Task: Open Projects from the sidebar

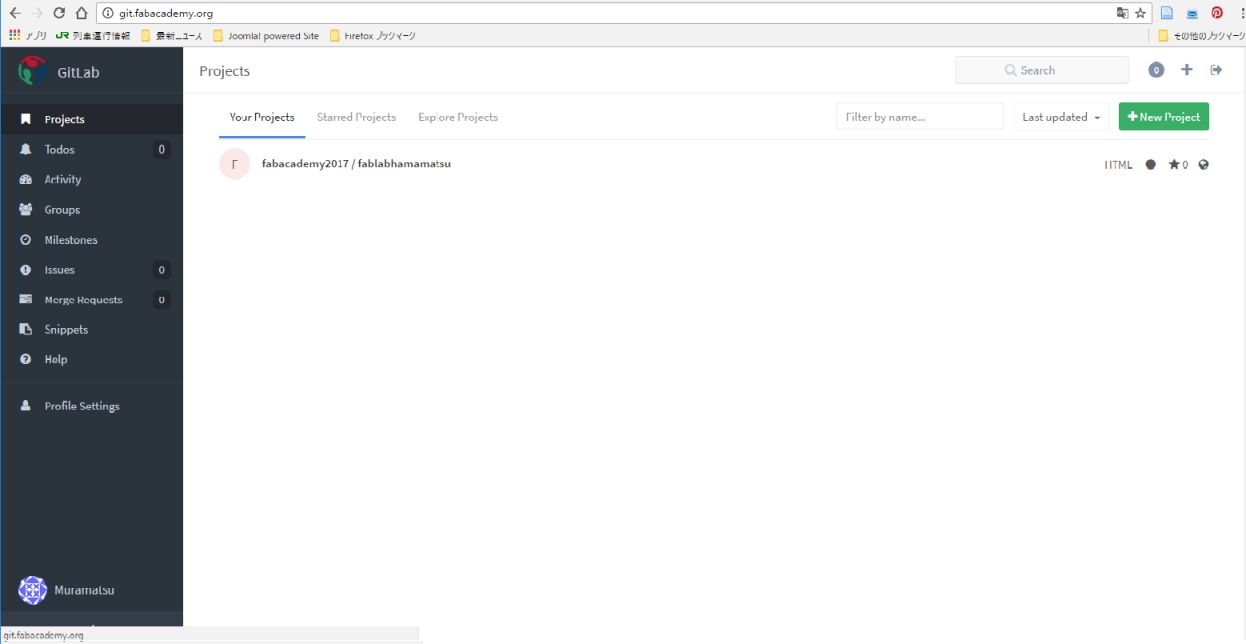Action: point(91,119)
